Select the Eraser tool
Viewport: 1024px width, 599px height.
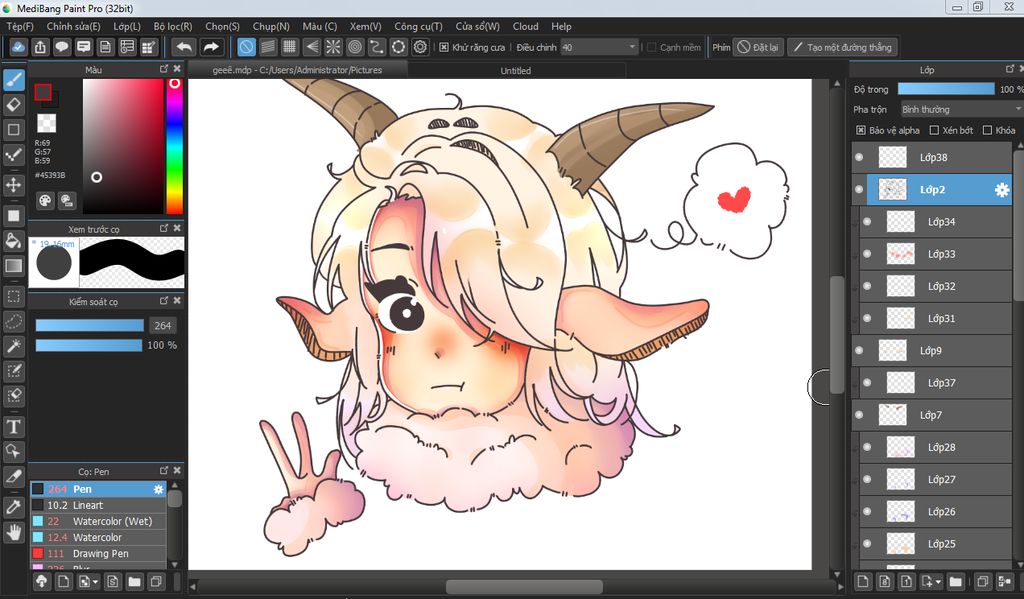click(x=14, y=105)
